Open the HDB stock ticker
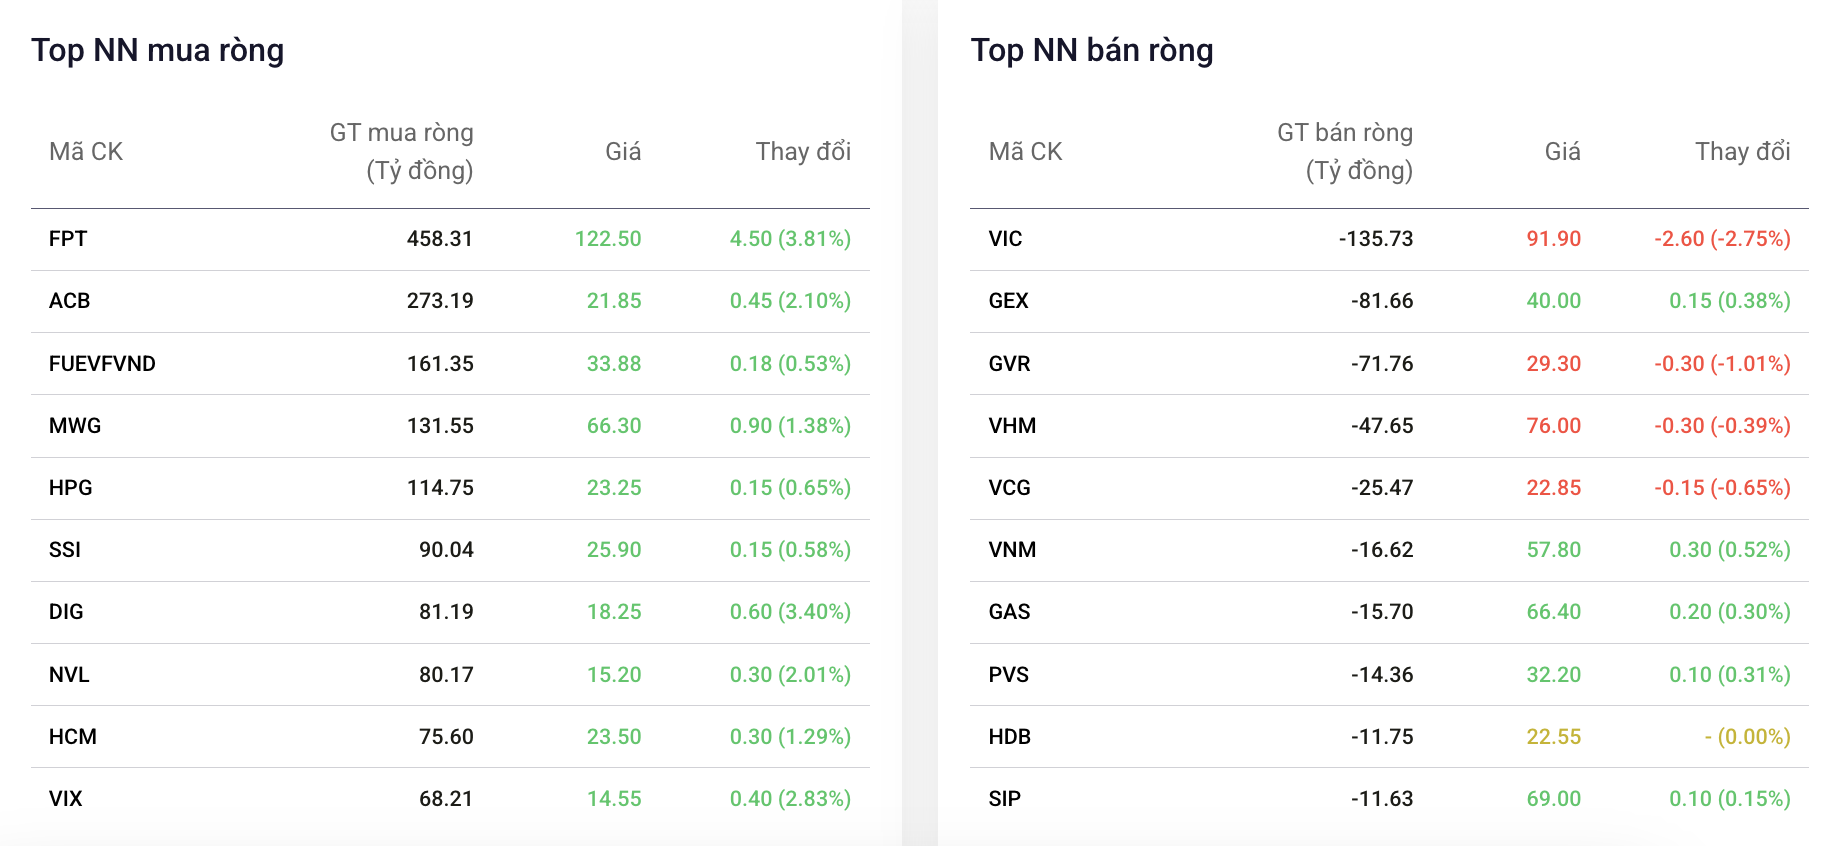This screenshot has height=846, width=1834. [x=1009, y=737]
